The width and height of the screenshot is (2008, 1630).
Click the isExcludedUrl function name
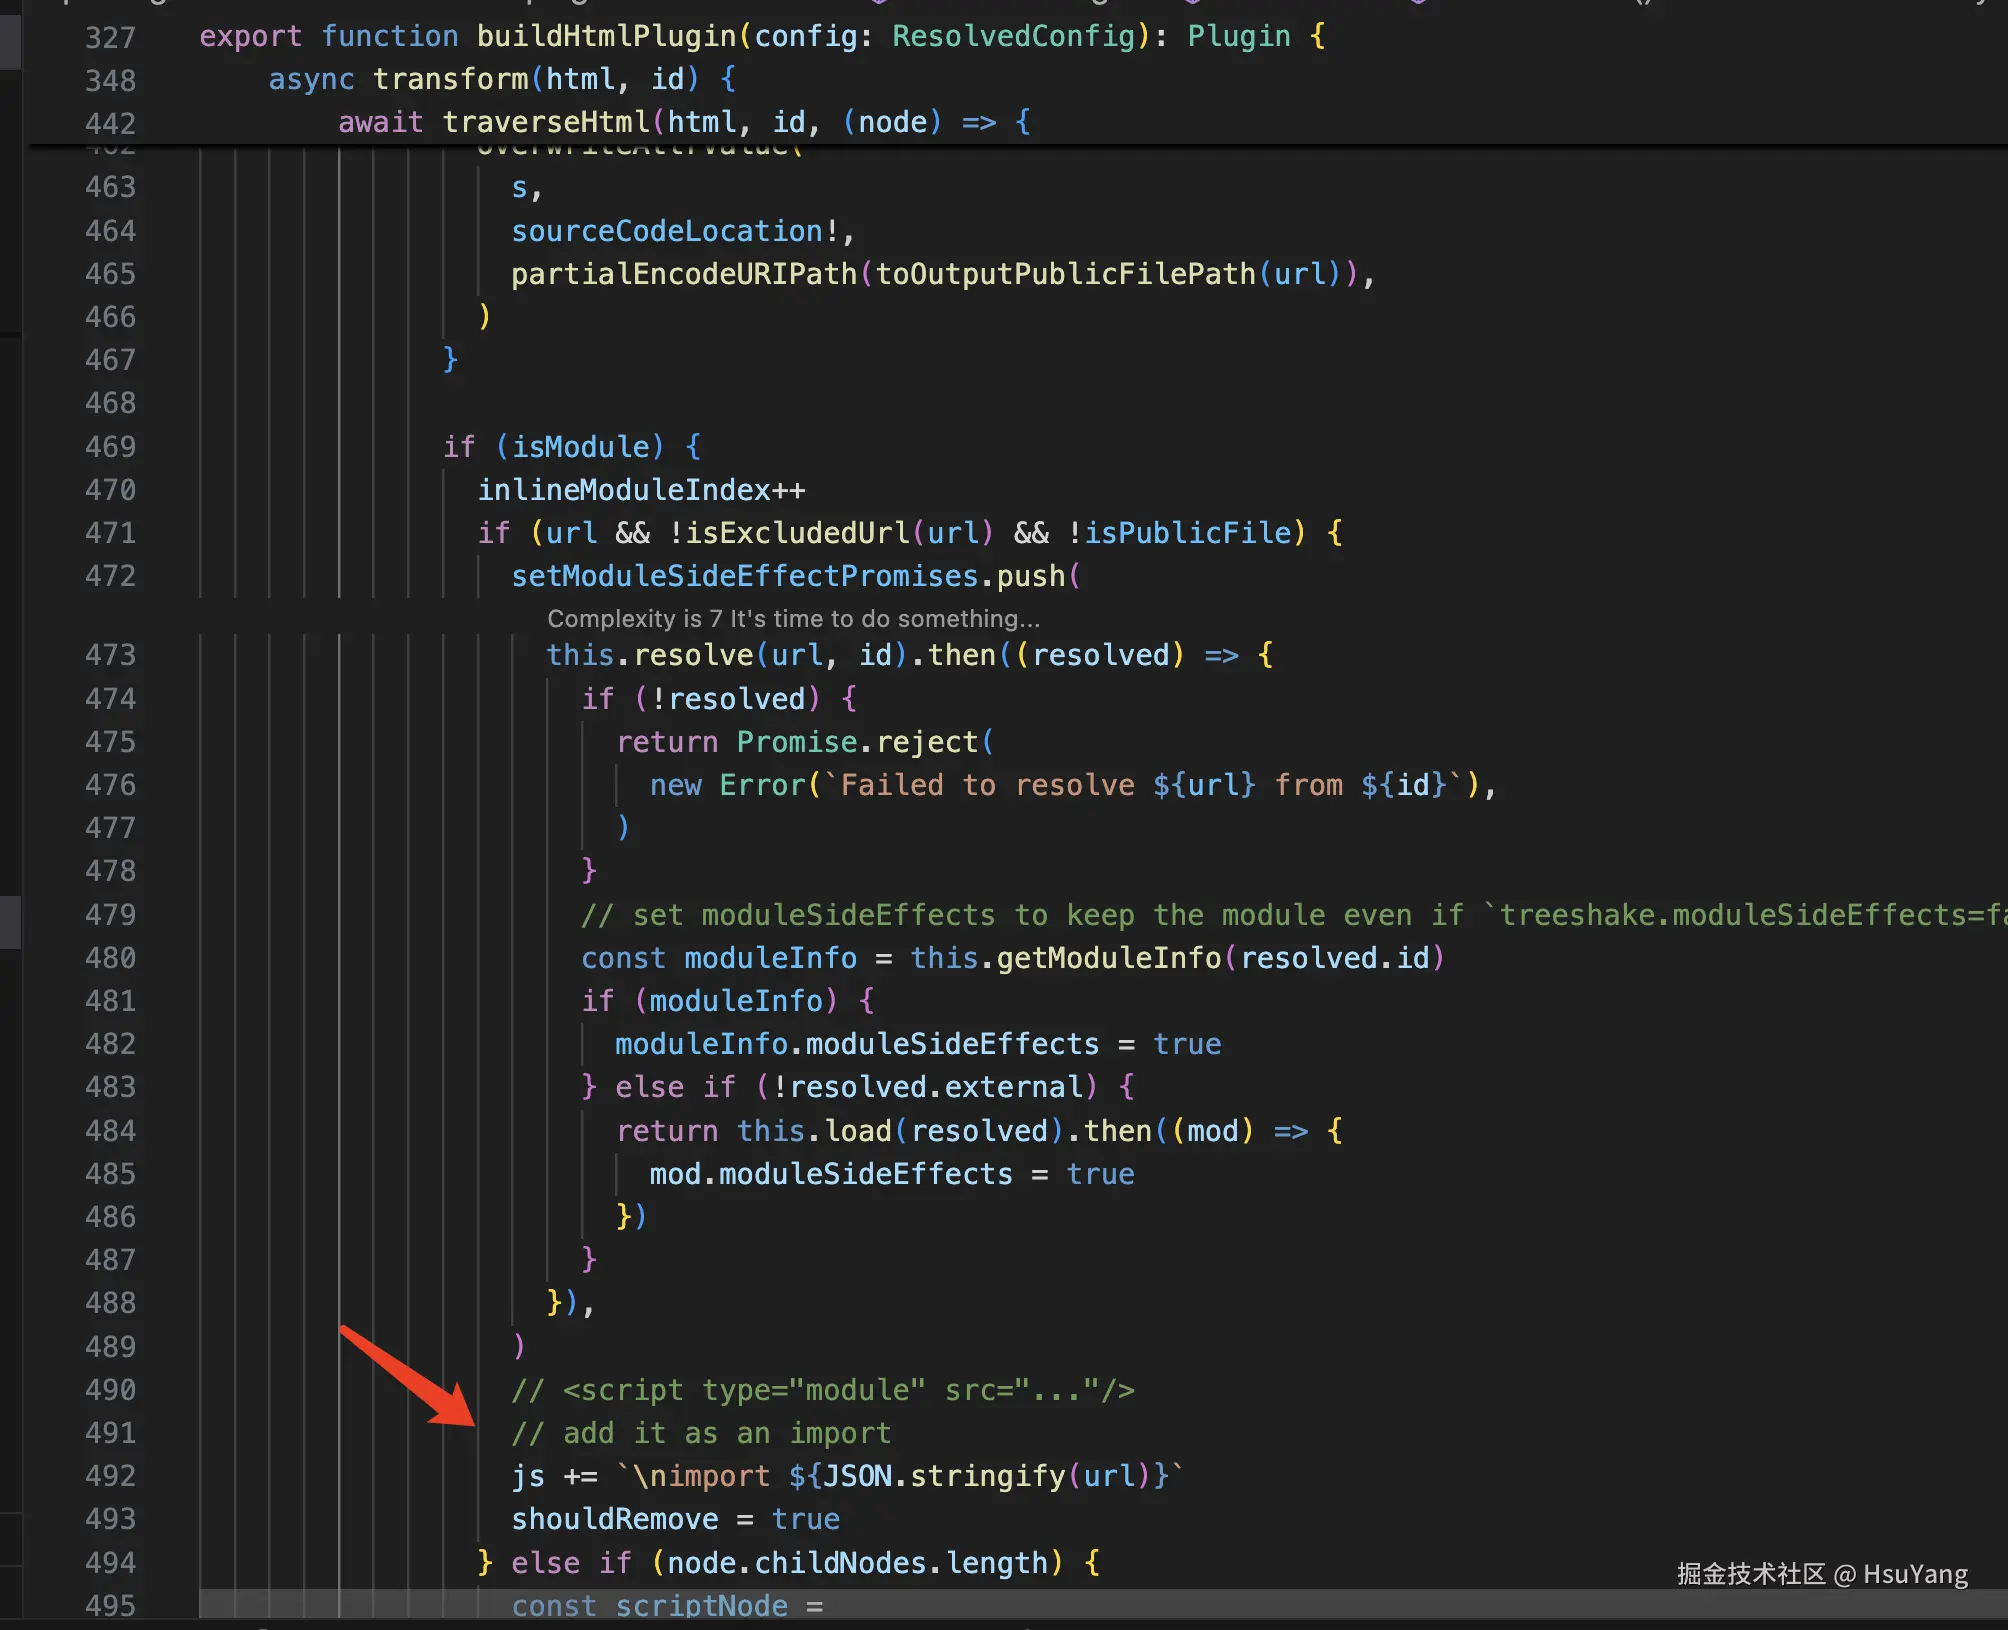(x=797, y=533)
